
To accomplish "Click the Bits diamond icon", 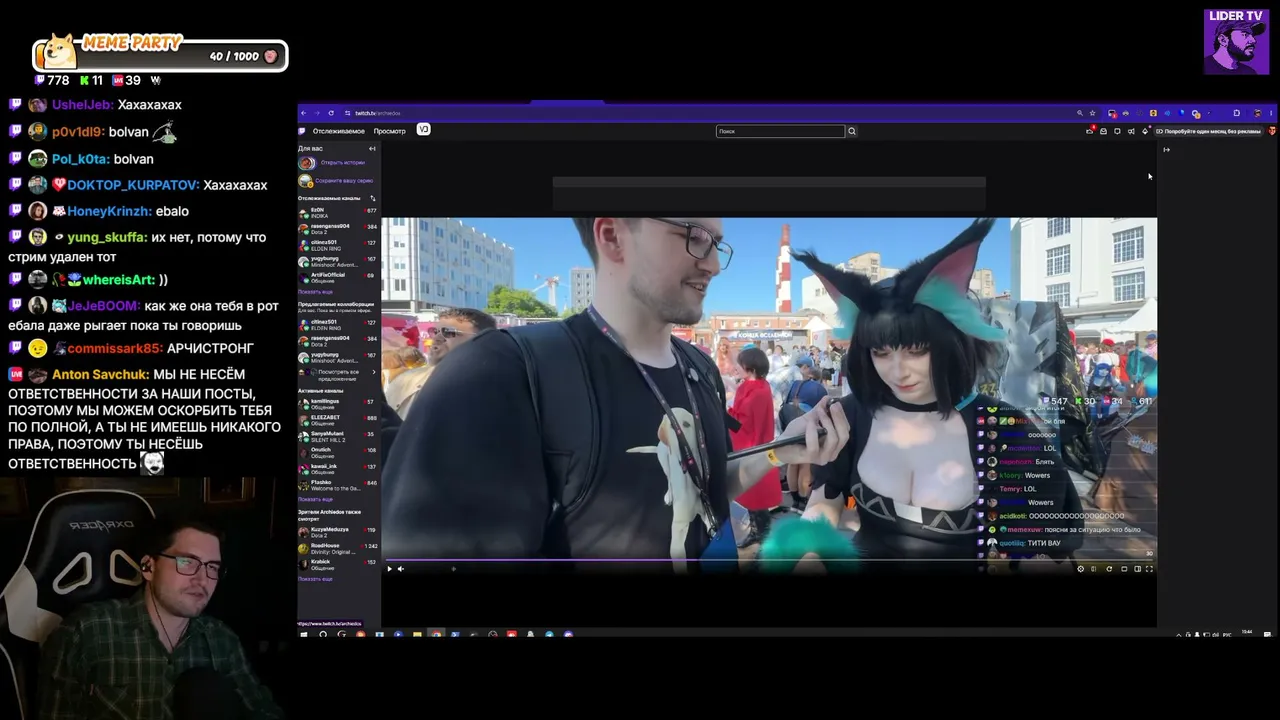I will (1145, 131).
